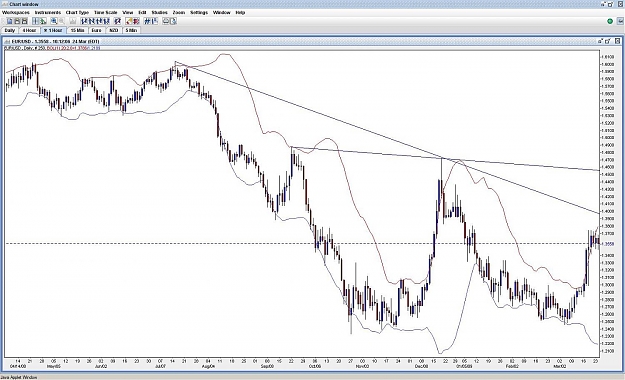Click the zoom in magnifier icon
Viewport: 625px width, 380px height.
pyautogui.click(x=54, y=21)
